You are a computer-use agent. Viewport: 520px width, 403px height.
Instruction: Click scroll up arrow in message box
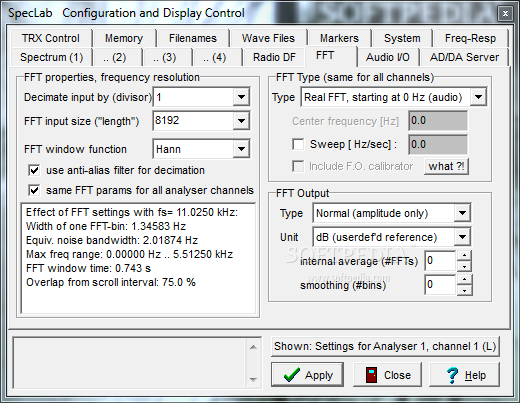(253, 347)
